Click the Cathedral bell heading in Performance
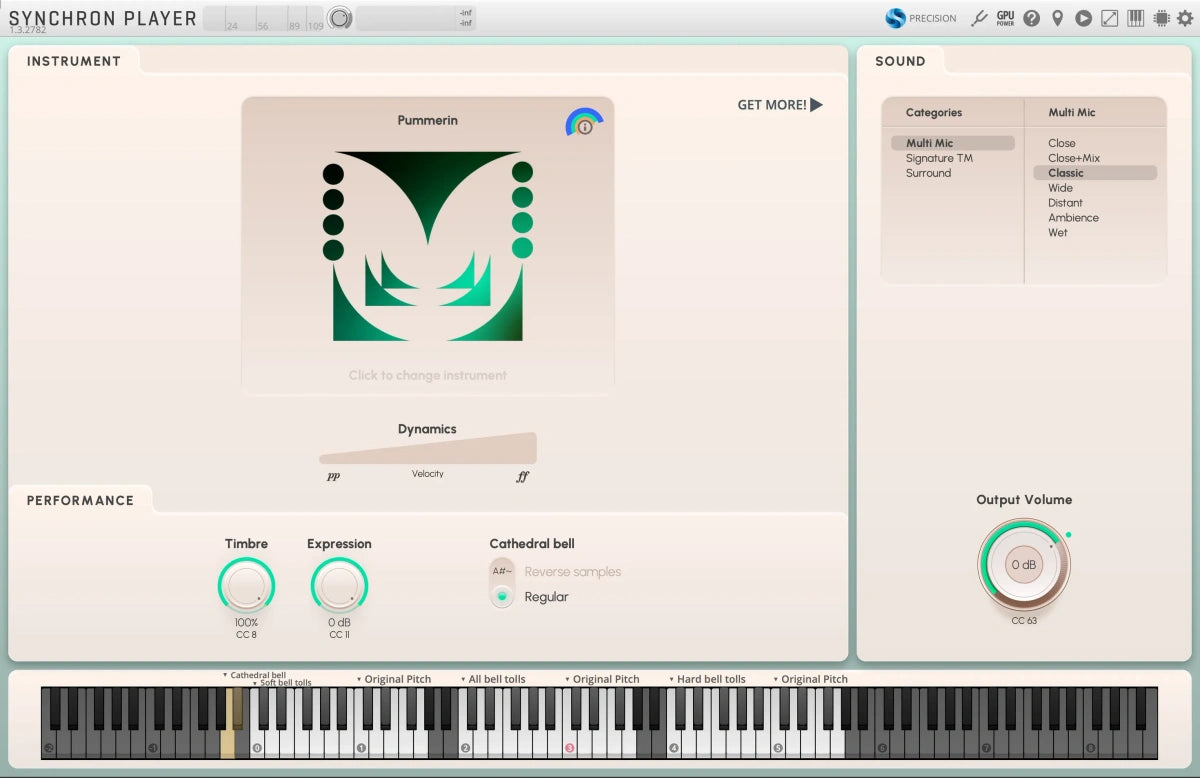 tap(532, 544)
